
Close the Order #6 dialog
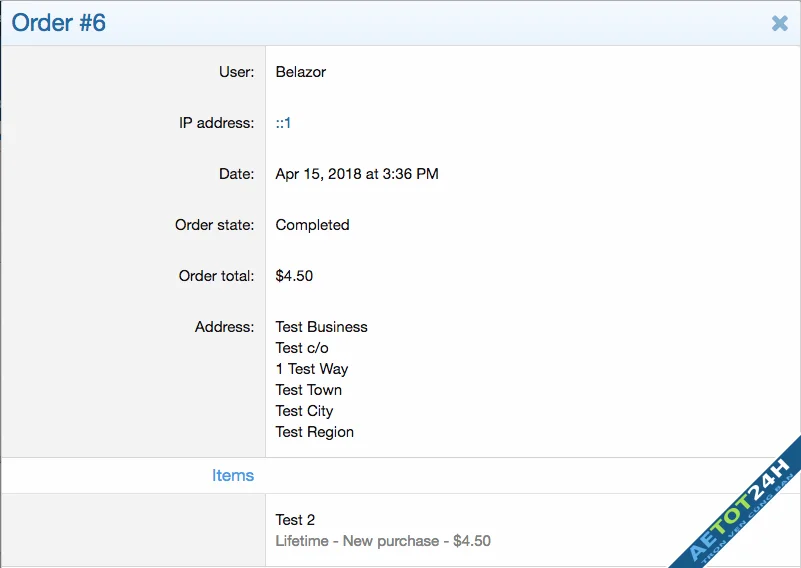click(x=779, y=23)
